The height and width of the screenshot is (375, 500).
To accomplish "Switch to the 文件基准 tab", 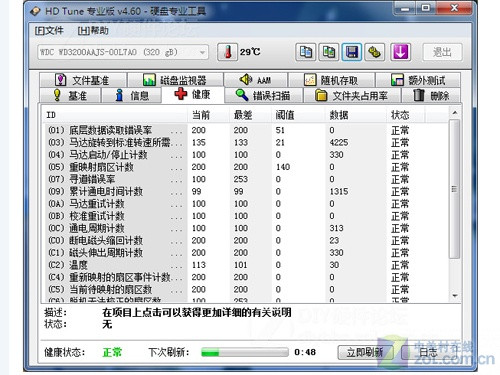I will 82,80.
